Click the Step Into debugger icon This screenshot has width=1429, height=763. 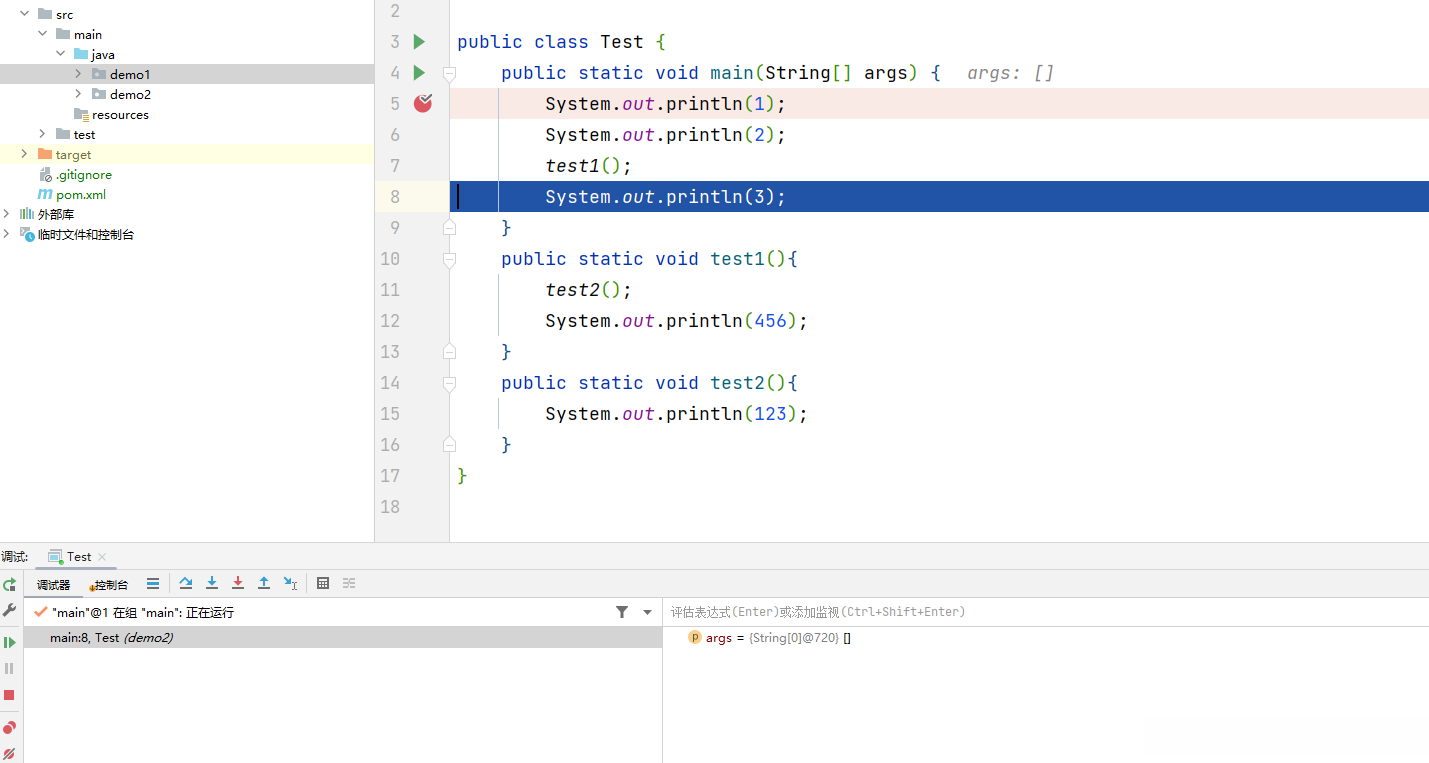212,583
